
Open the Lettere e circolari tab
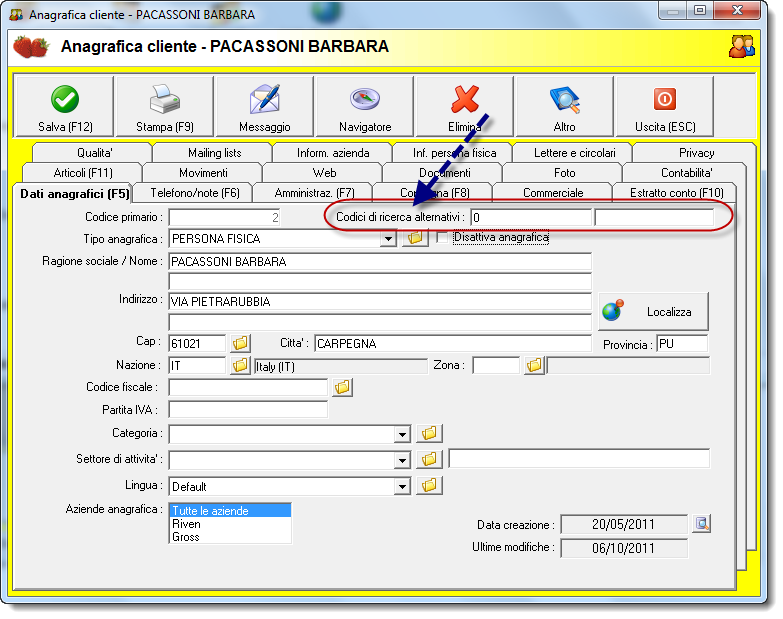574,153
